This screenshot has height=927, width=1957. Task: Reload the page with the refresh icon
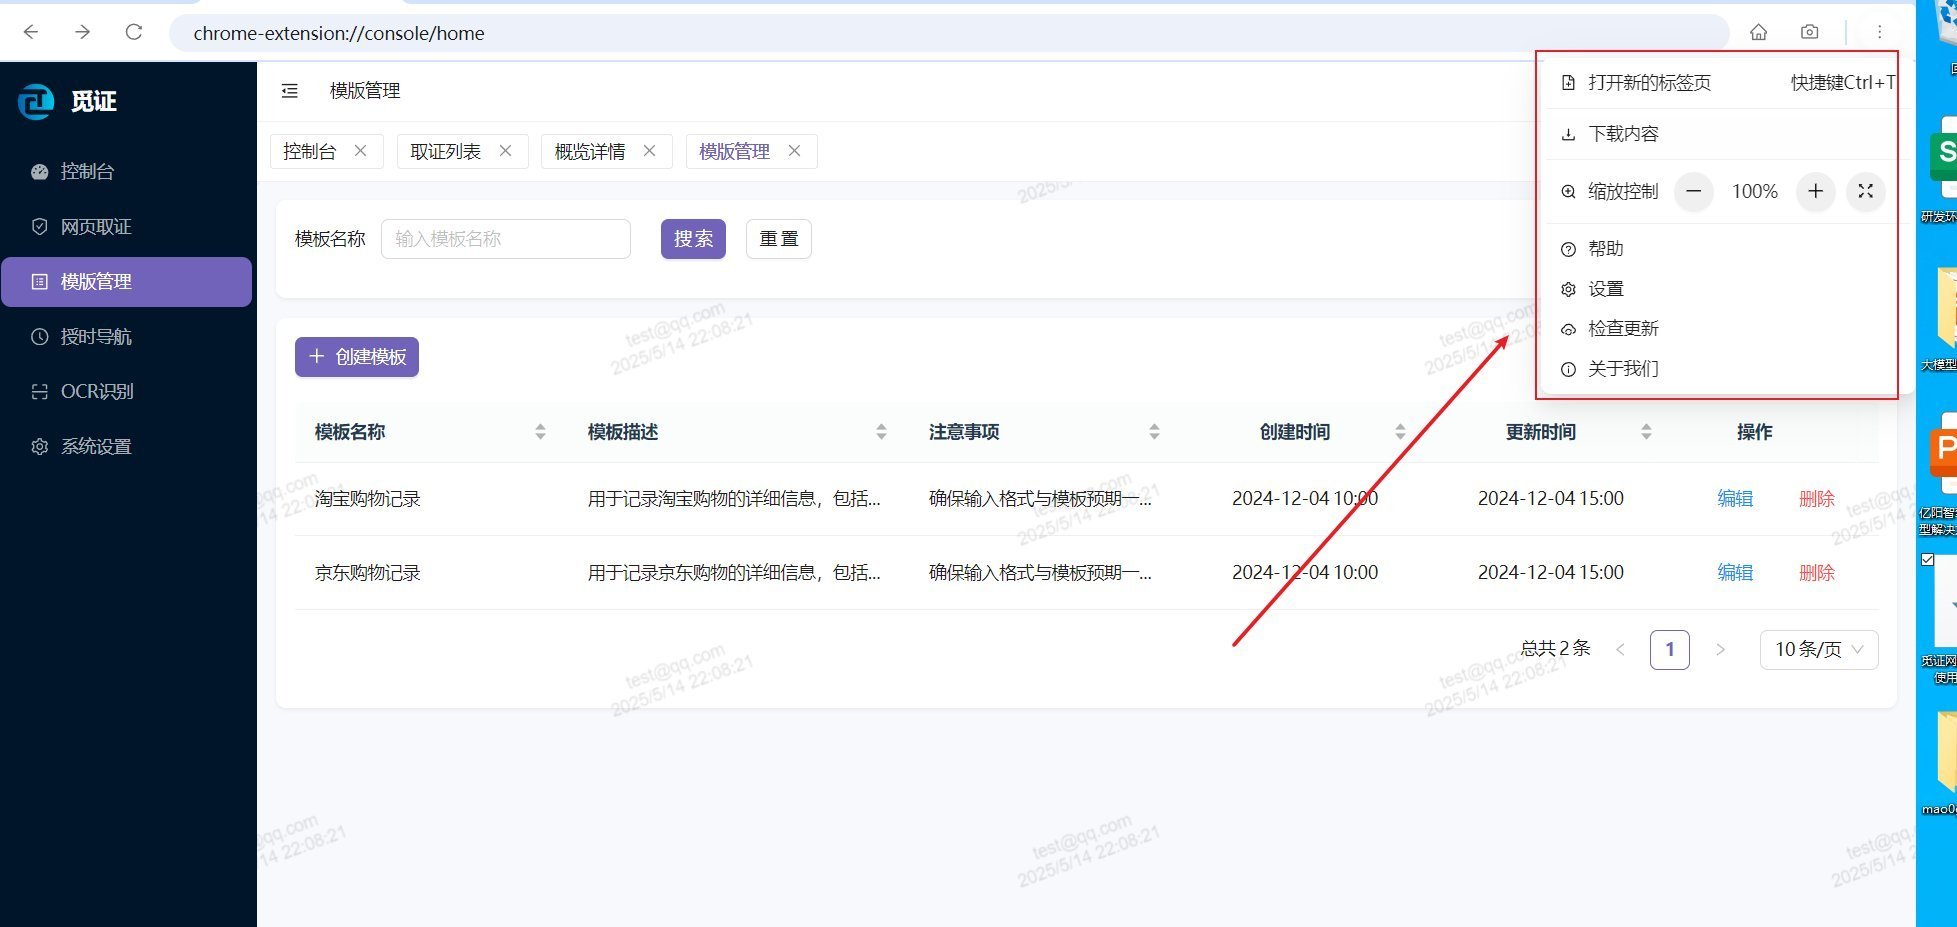[133, 32]
